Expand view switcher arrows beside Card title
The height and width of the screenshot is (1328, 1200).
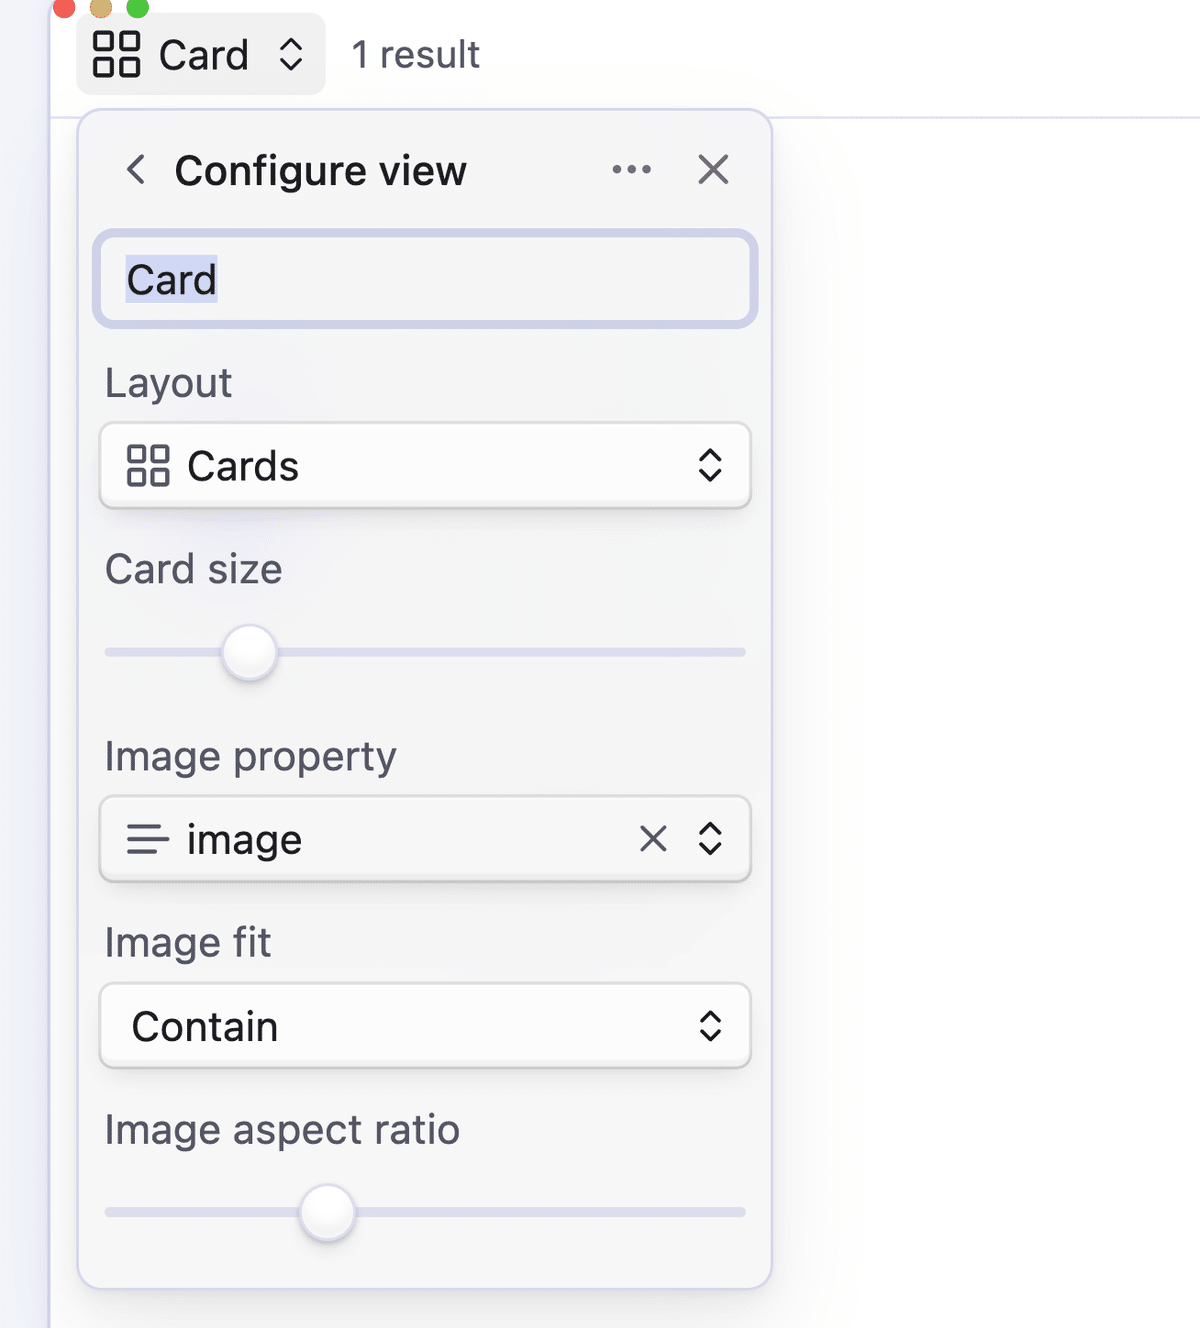click(291, 54)
